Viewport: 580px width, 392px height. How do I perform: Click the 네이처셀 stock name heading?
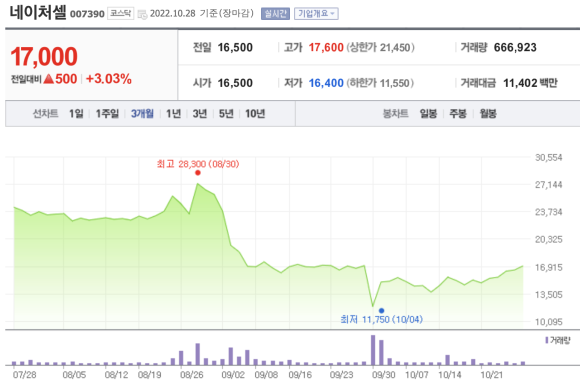point(38,13)
